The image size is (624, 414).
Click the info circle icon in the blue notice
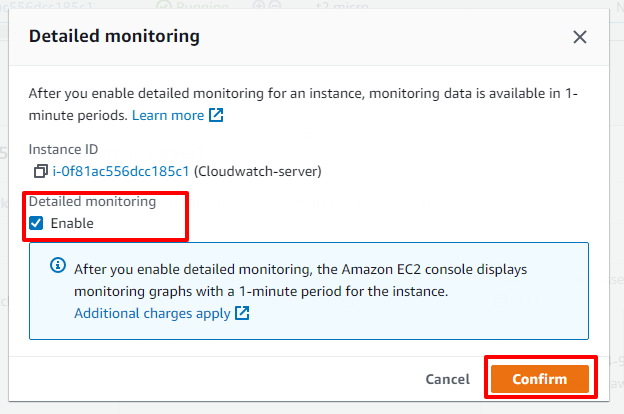tap(58, 265)
